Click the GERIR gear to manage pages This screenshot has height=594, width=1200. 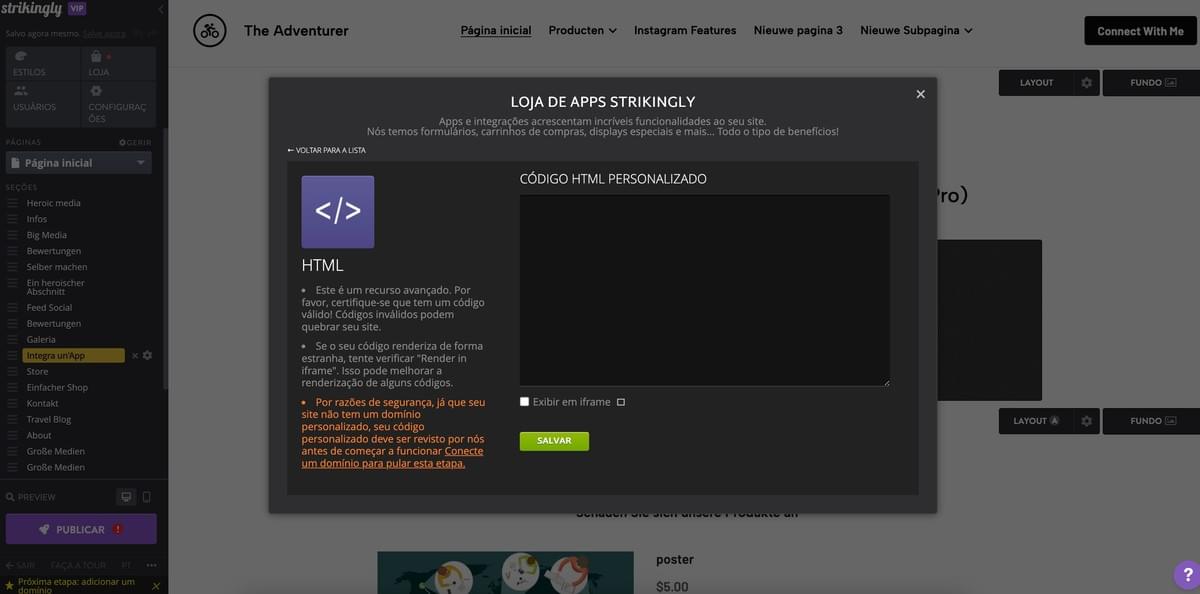135,143
